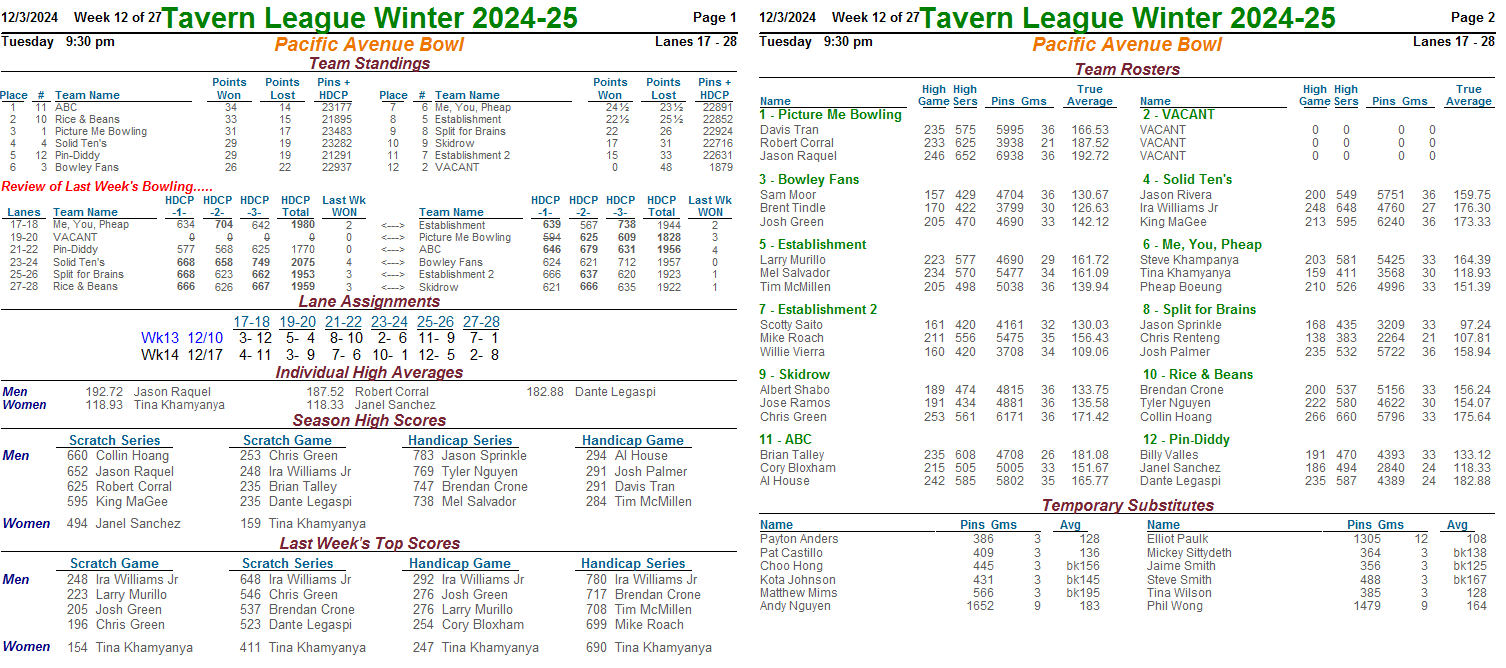Click substitute name 'Elliot Paulk'
1506x668 pixels.
[1178, 539]
